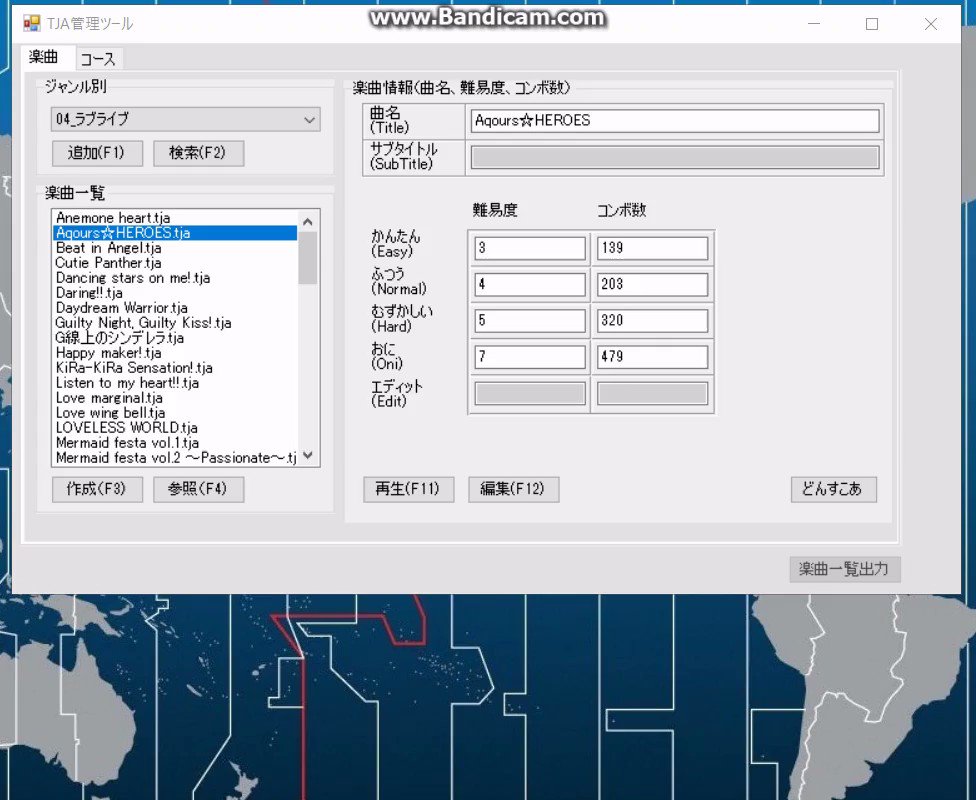Select LOVELESS WORLD.tja in song list
Screen dimensions: 976x800
[x=175, y=428]
